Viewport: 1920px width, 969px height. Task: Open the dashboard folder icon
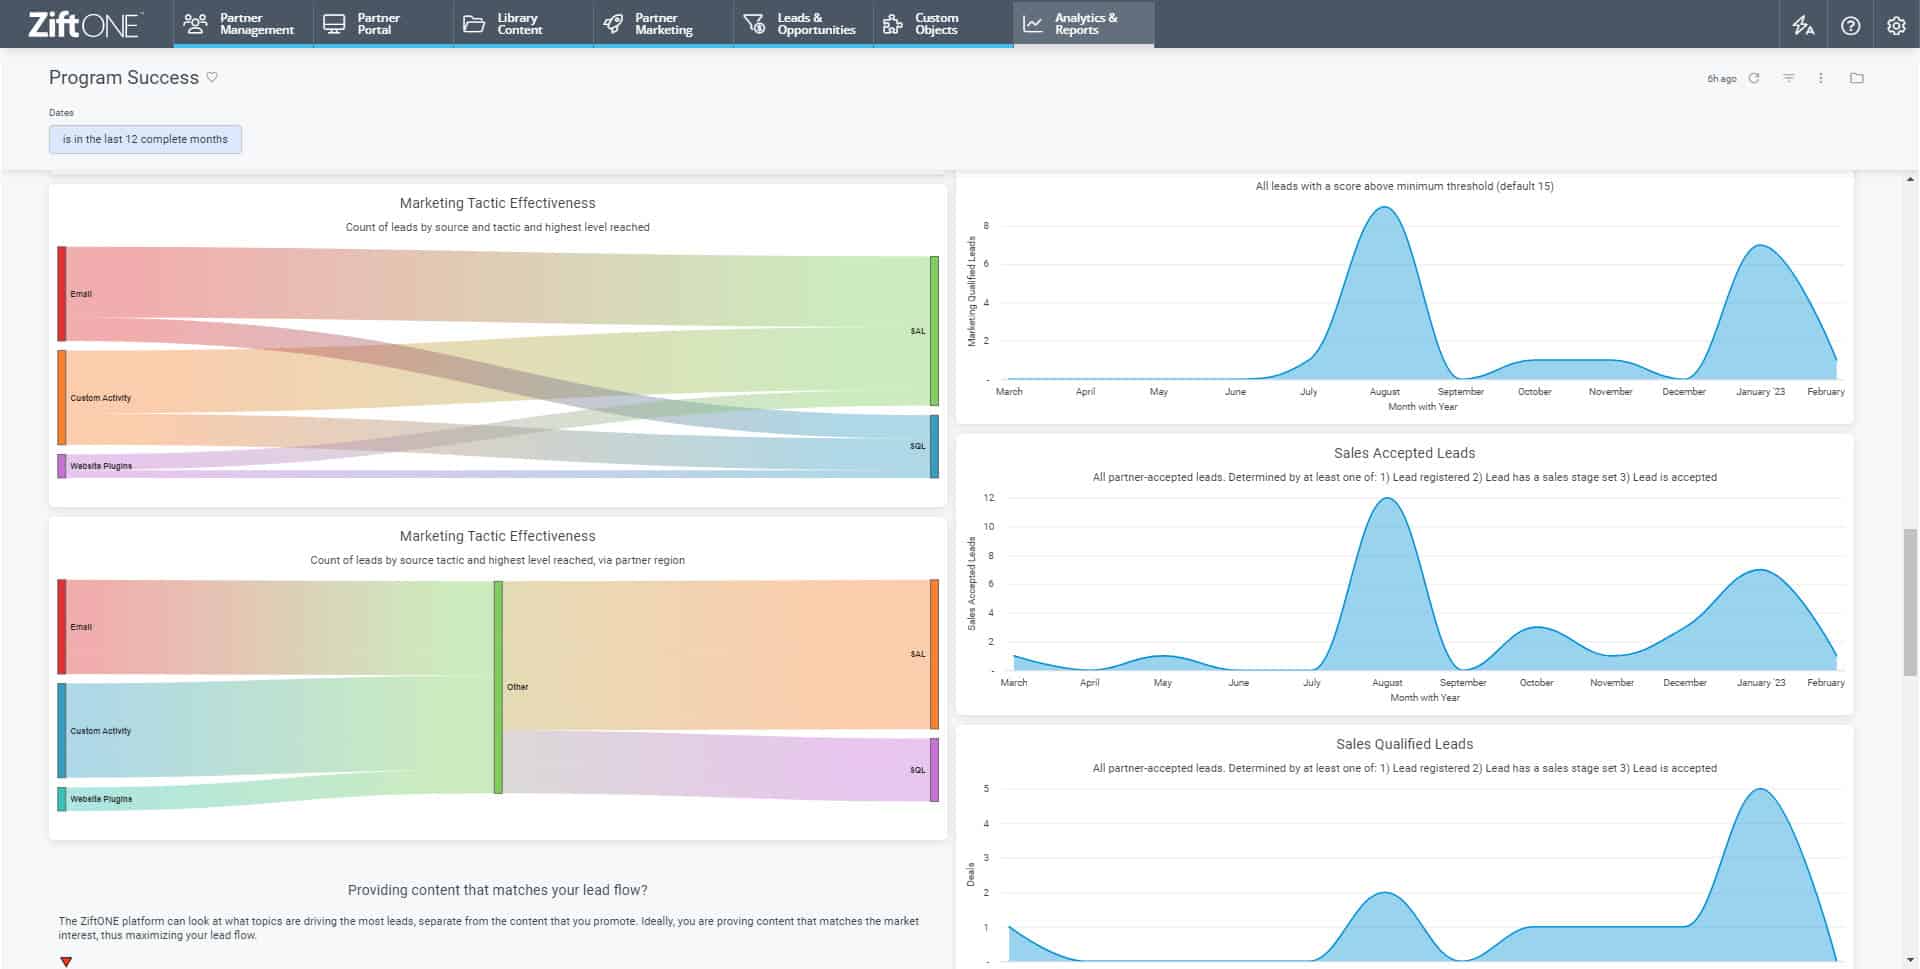(x=1856, y=78)
